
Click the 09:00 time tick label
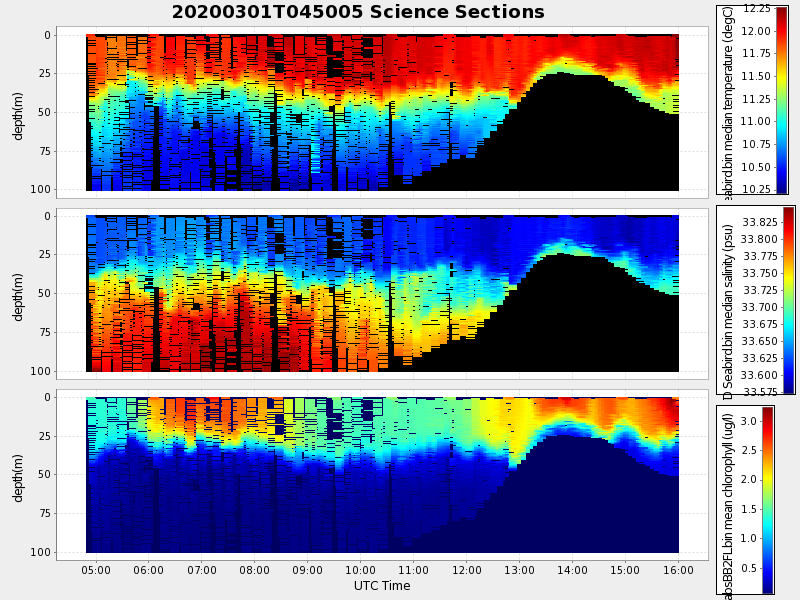308,570
